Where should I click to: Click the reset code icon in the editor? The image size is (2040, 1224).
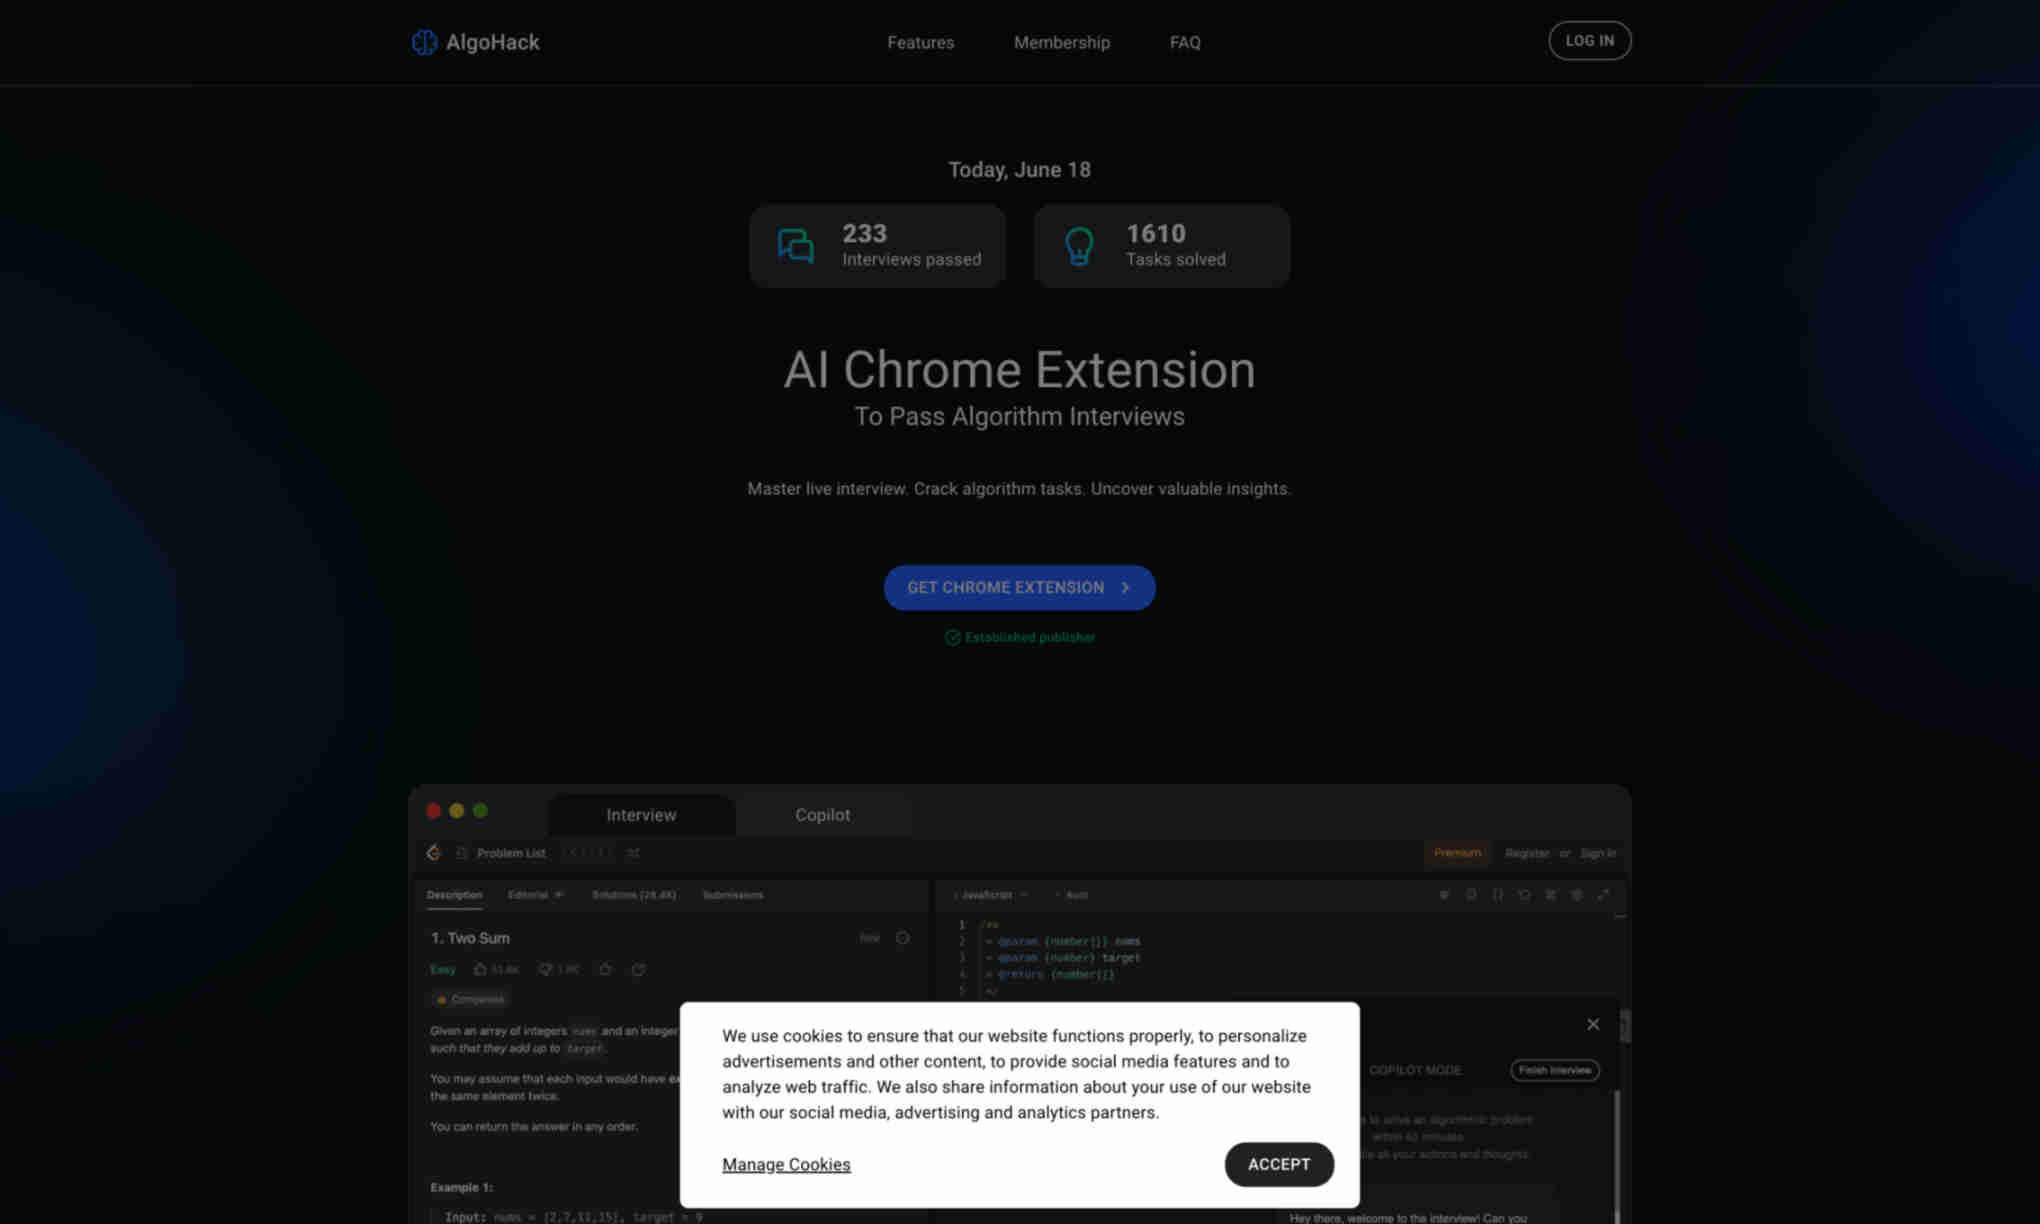(x=1524, y=895)
